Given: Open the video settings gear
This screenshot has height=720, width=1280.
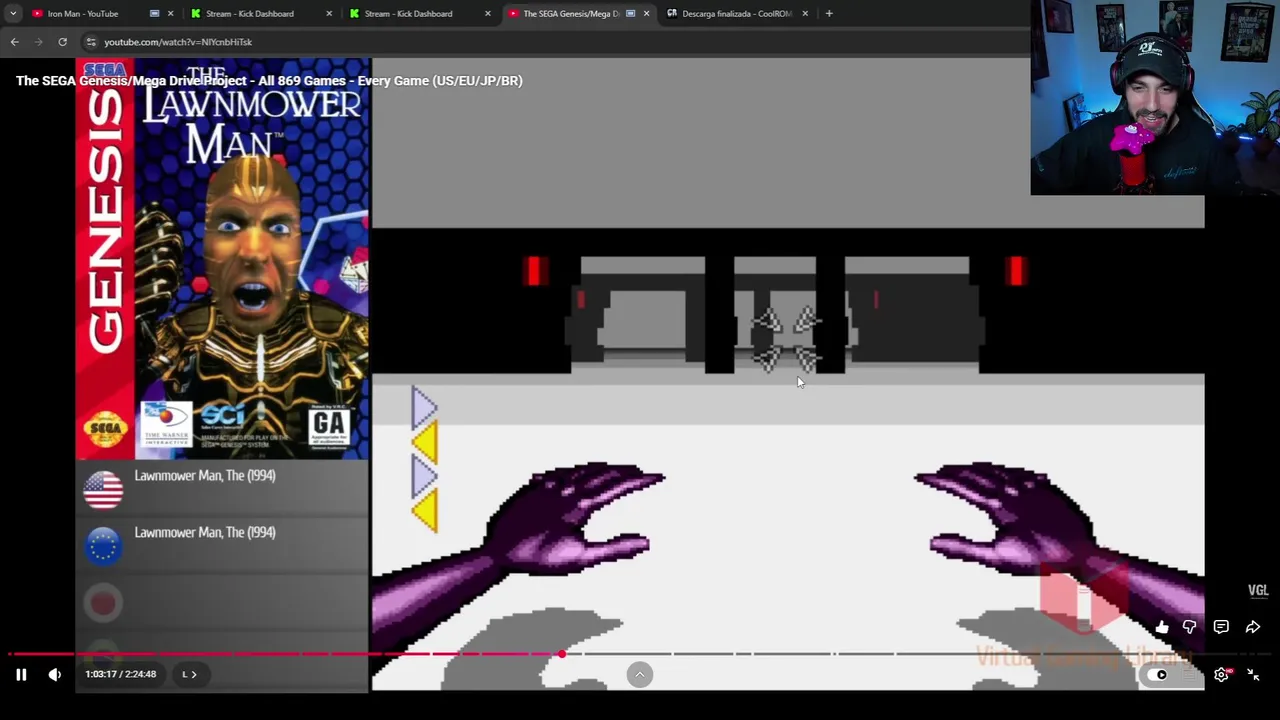Looking at the screenshot, I should pos(1222,675).
